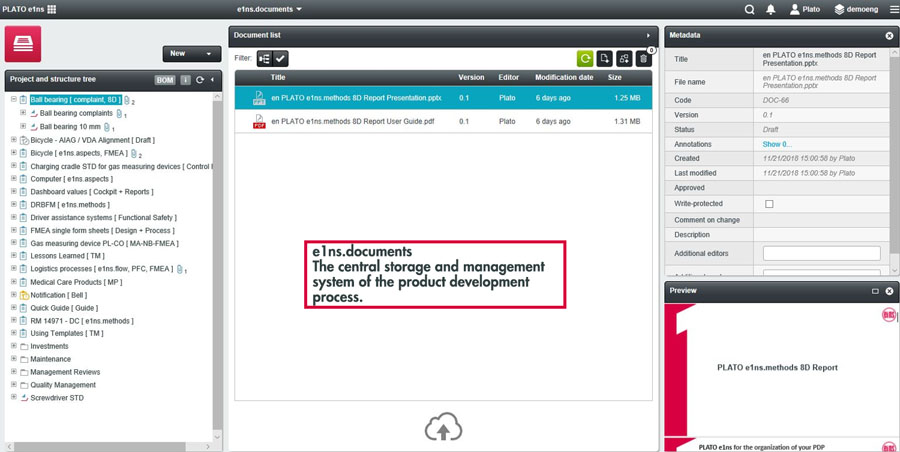Click the add structure link icon
The width and height of the screenshot is (900, 452).
624,58
